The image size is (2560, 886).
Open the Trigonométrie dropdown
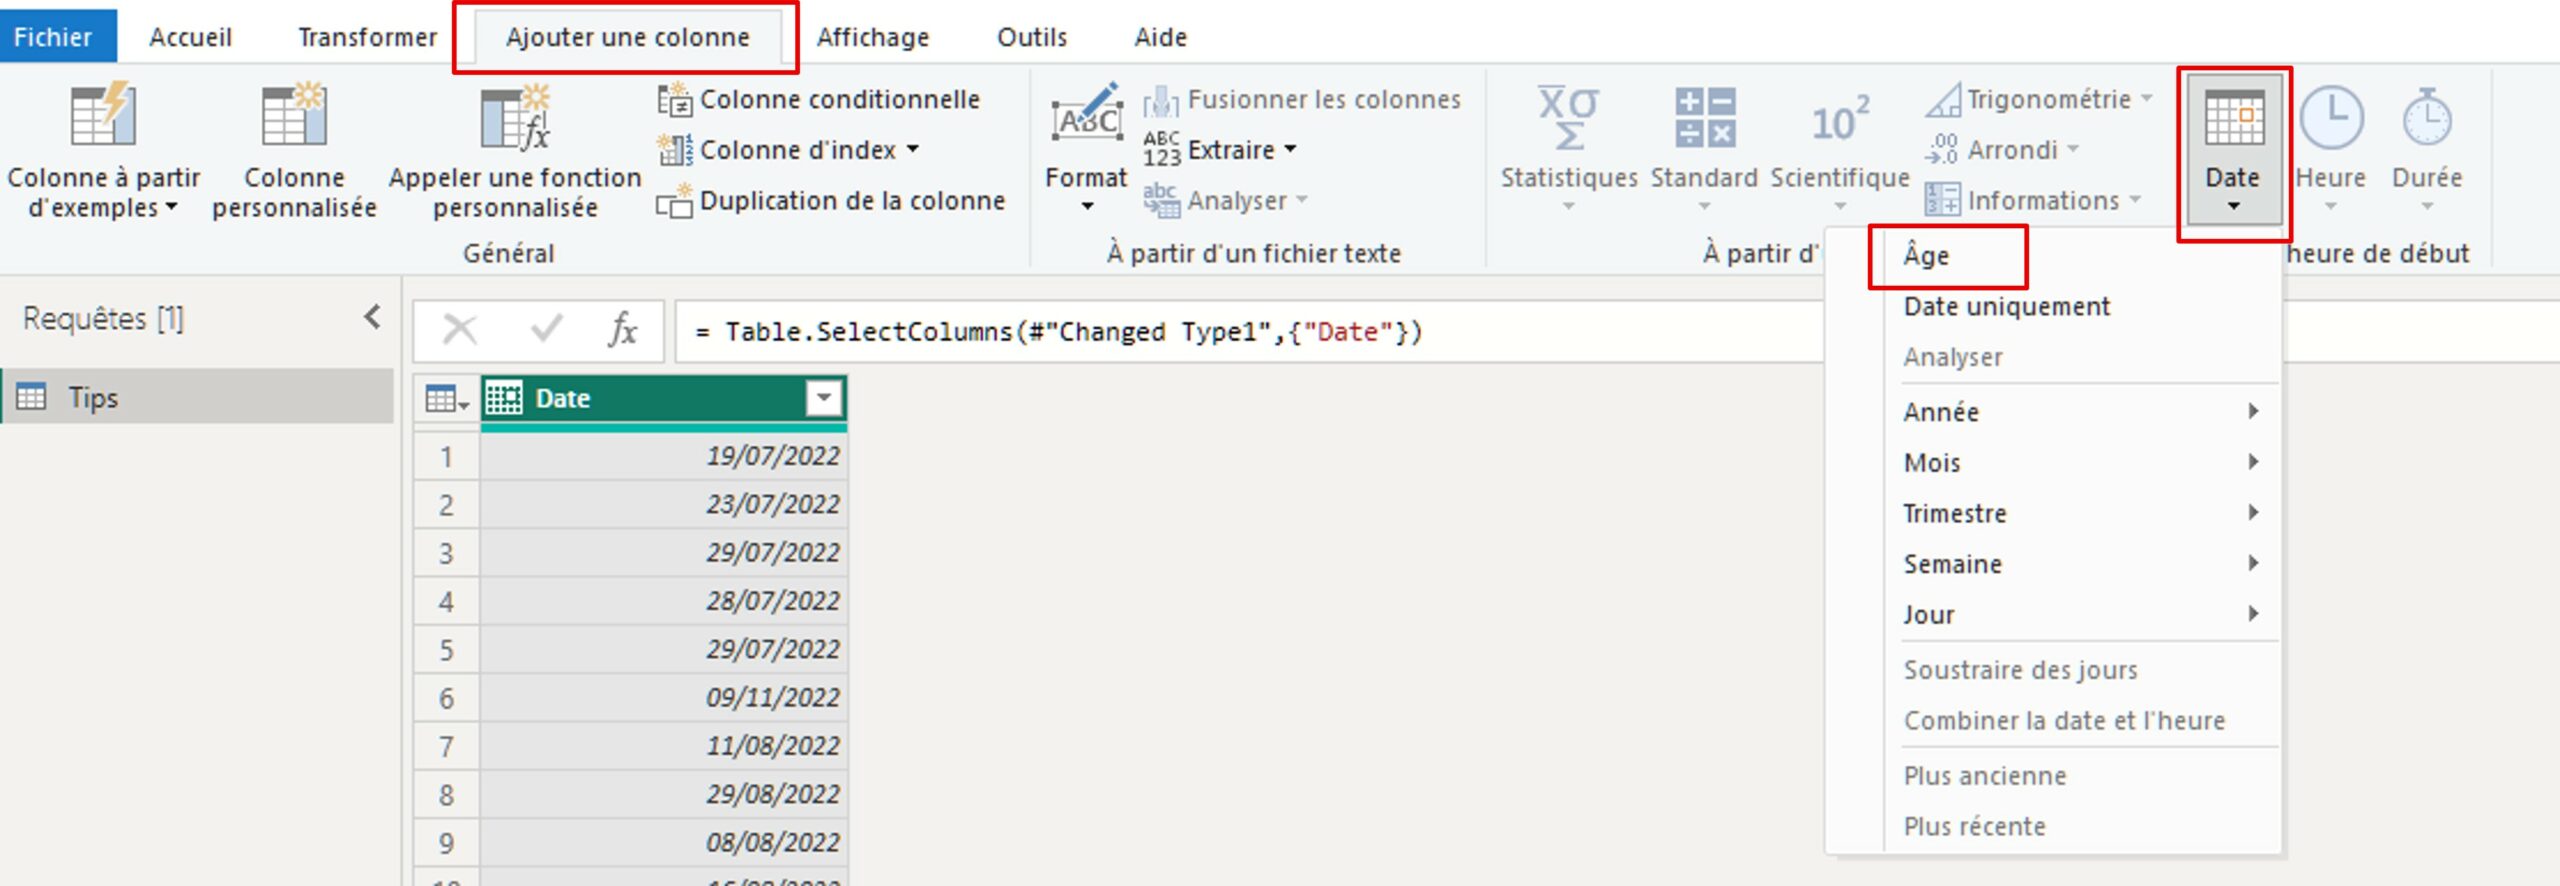(2039, 99)
